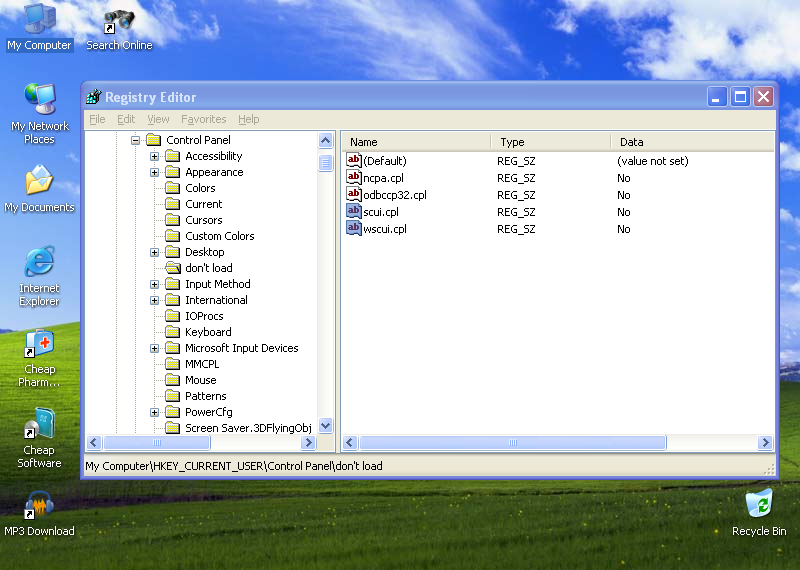The image size is (800, 570).
Task: Open the Help menu
Action: (248, 119)
